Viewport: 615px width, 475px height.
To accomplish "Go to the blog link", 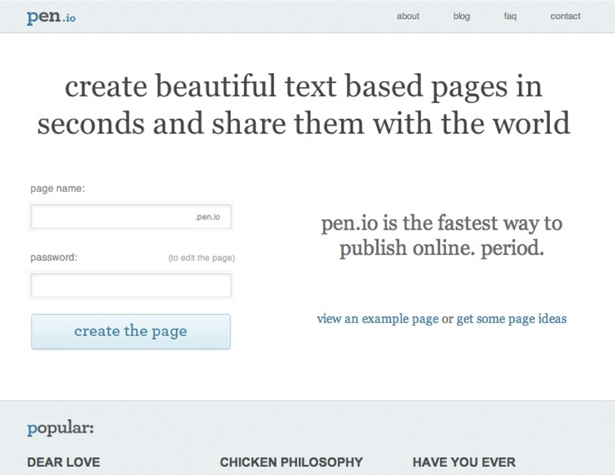I will pos(462,16).
